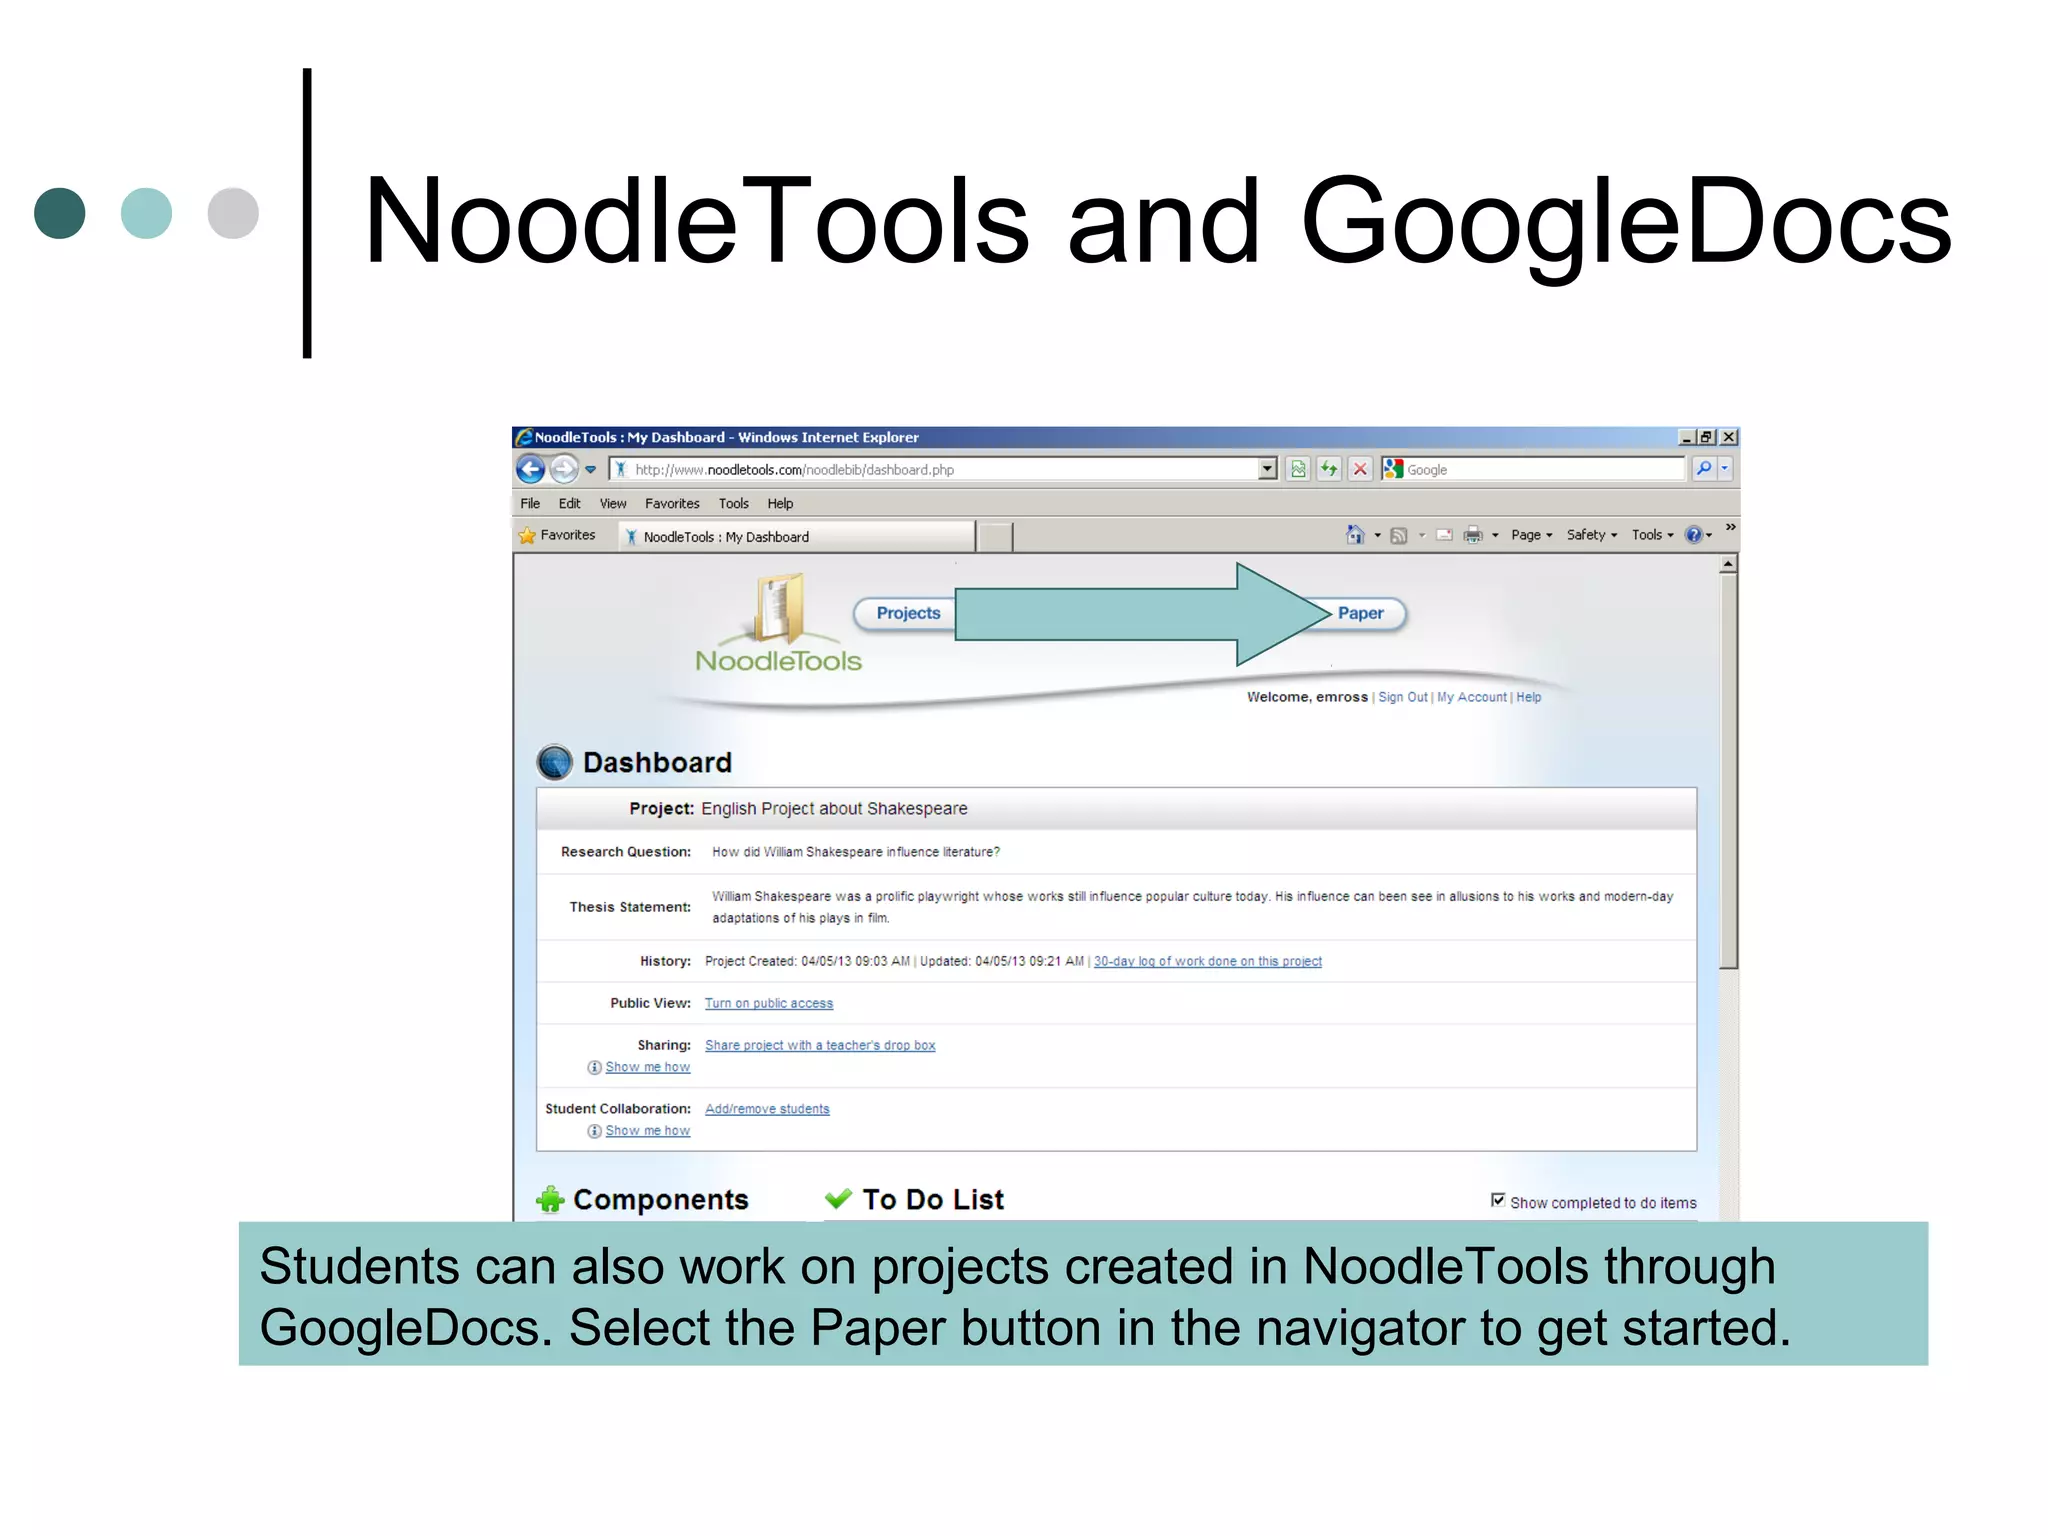Click Turn on public access link

(x=769, y=1003)
